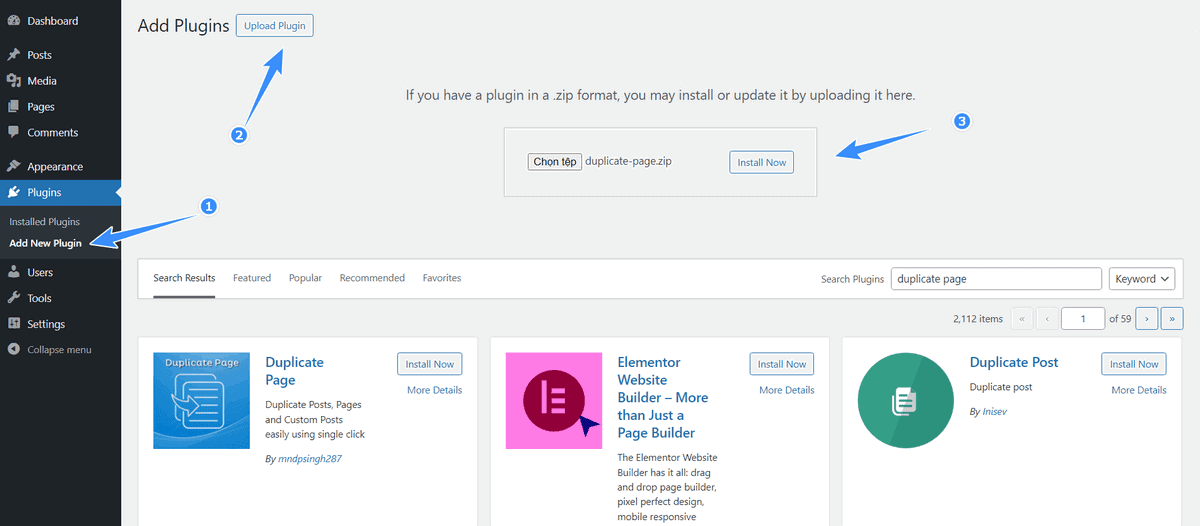Open author Inisev link
This screenshot has height=526, width=1200.
996,412
